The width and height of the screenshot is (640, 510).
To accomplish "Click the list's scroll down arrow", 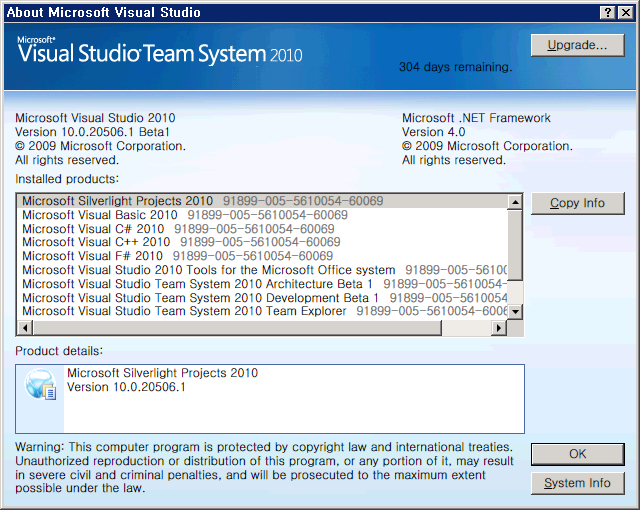I will click(515, 312).
